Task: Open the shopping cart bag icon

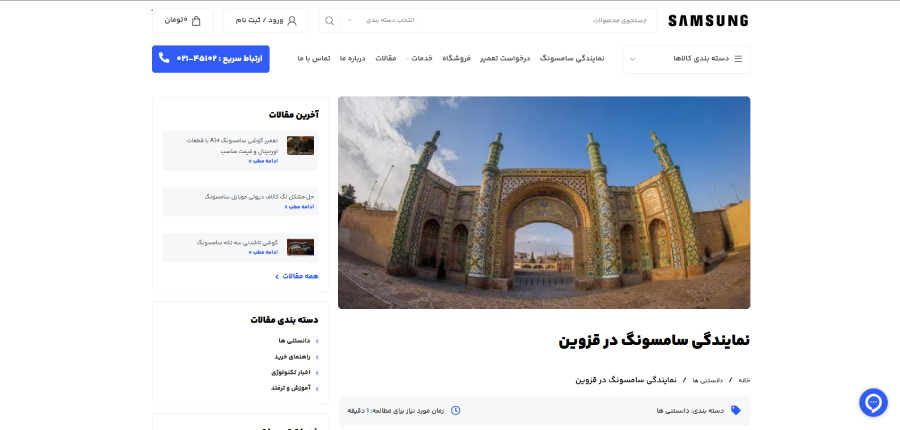Action: [x=196, y=21]
